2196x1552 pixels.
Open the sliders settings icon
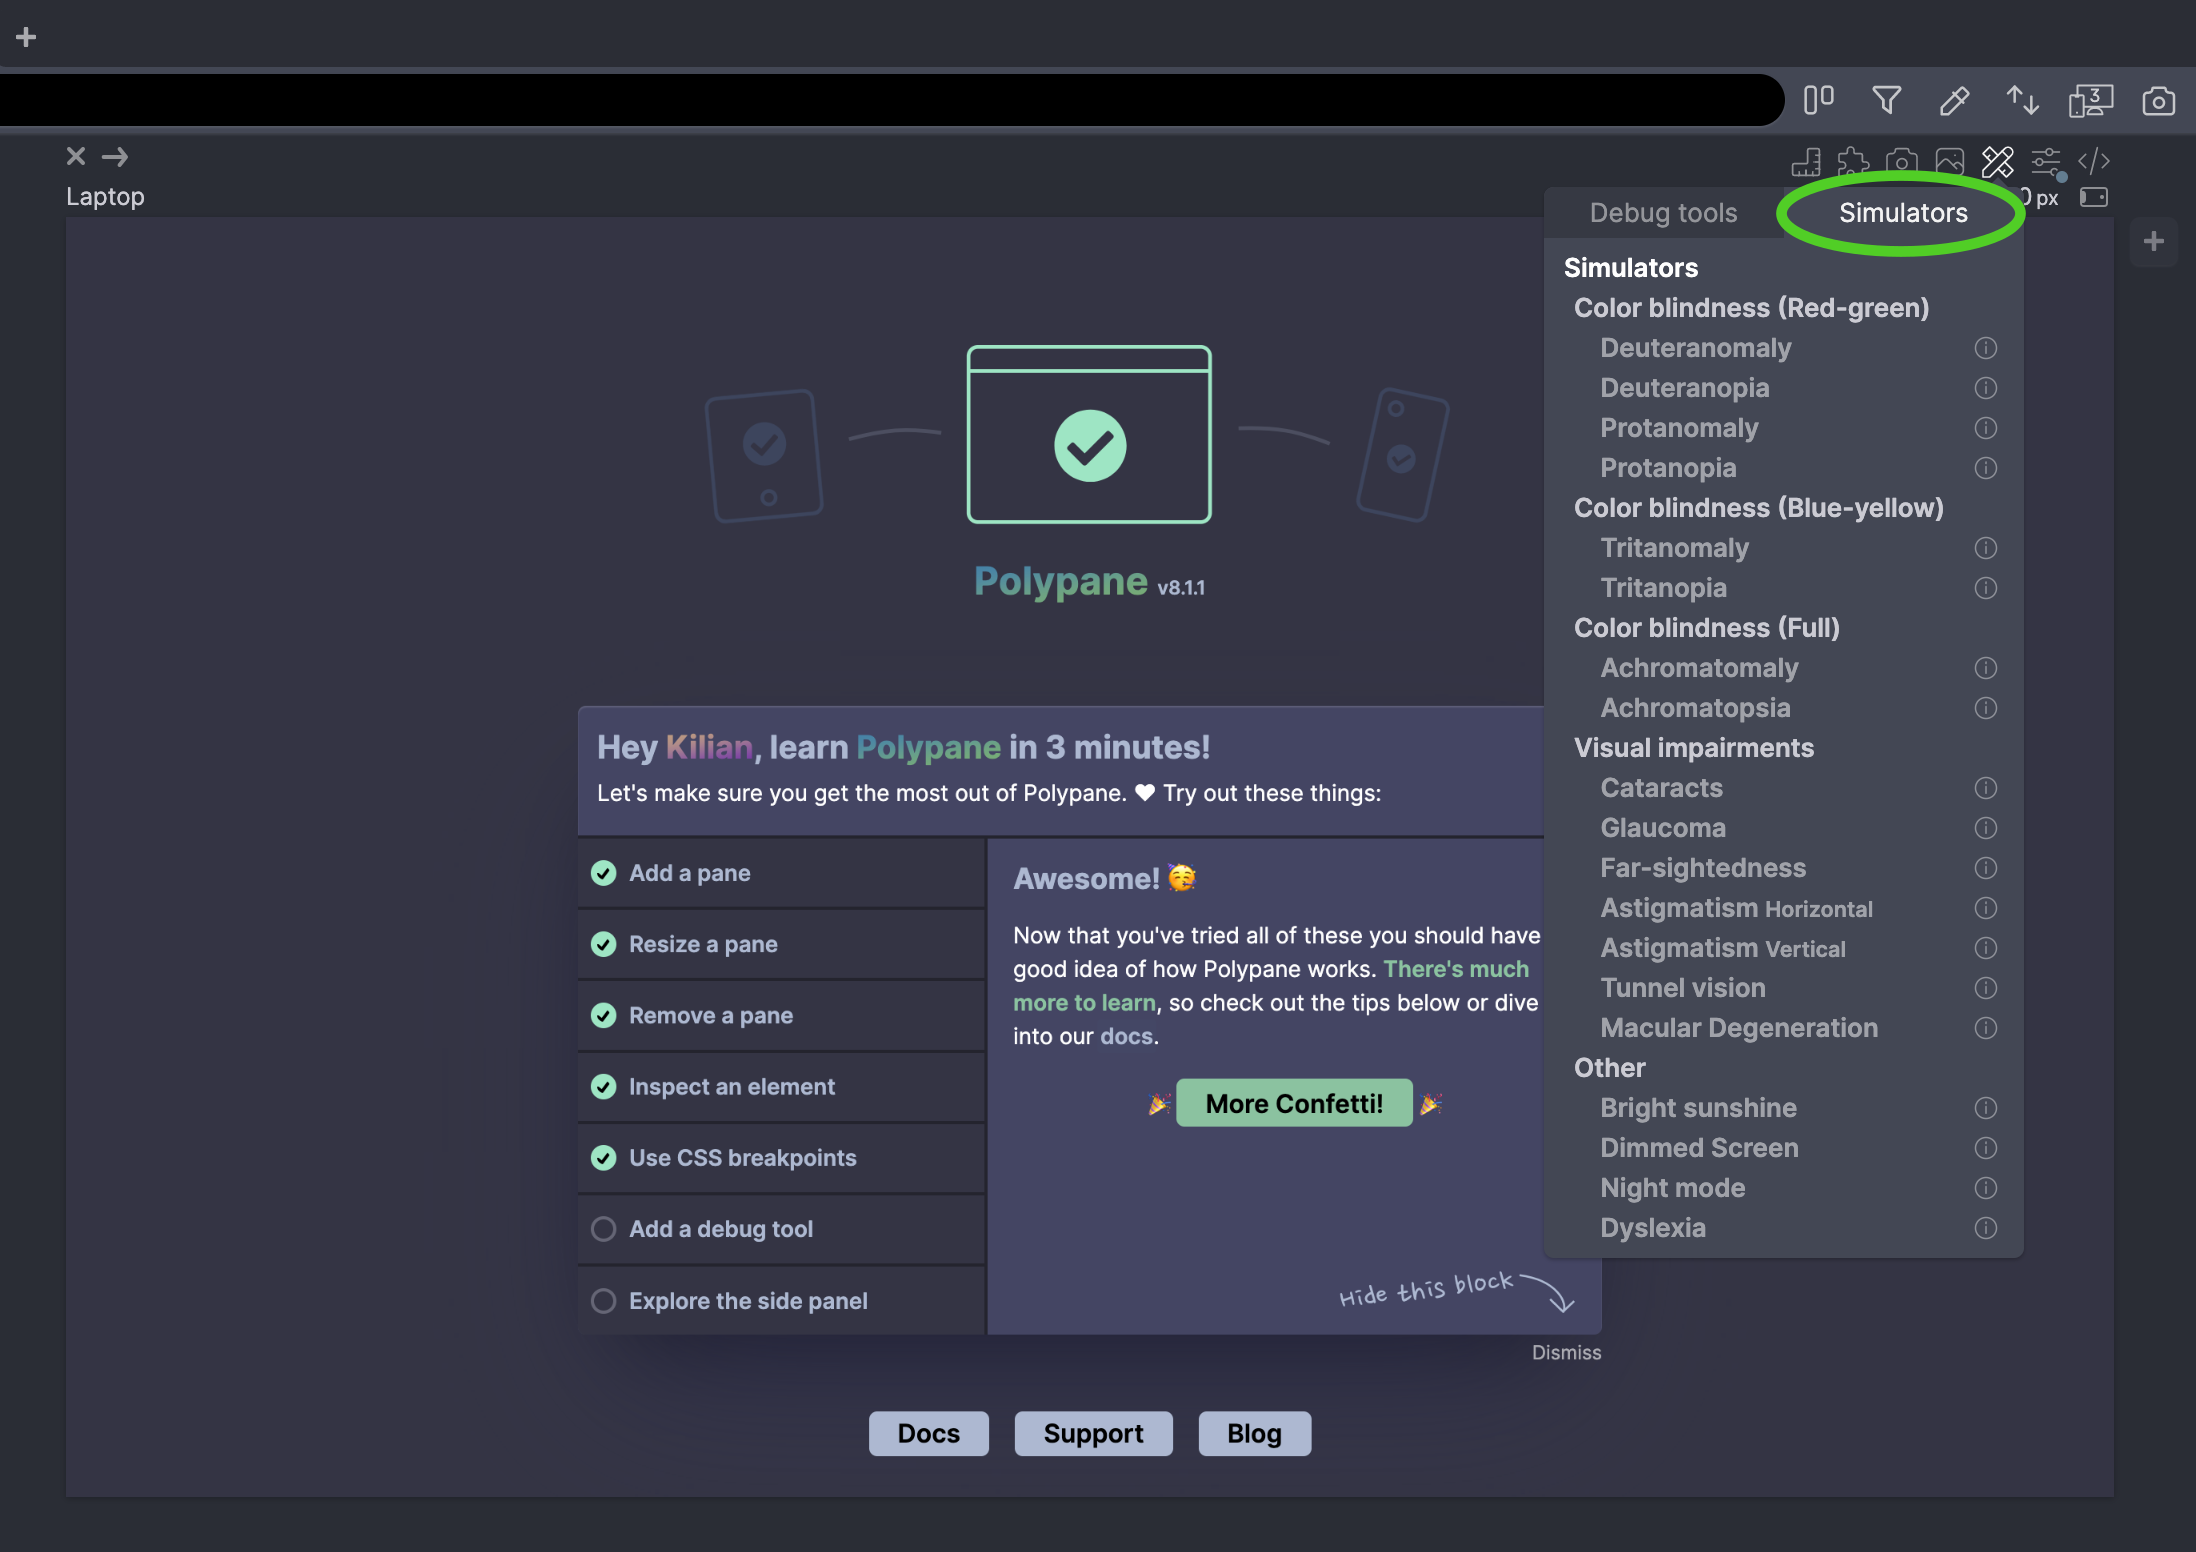tap(2047, 161)
